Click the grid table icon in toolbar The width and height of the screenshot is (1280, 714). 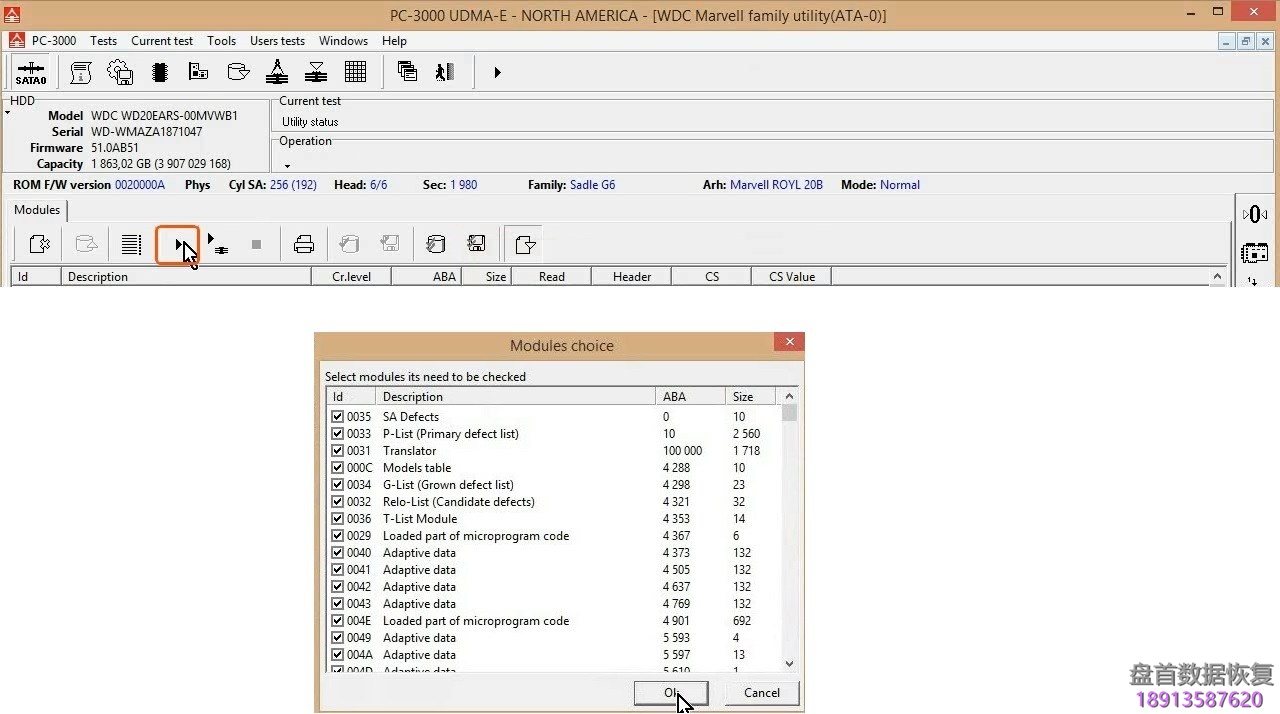[x=355, y=72]
